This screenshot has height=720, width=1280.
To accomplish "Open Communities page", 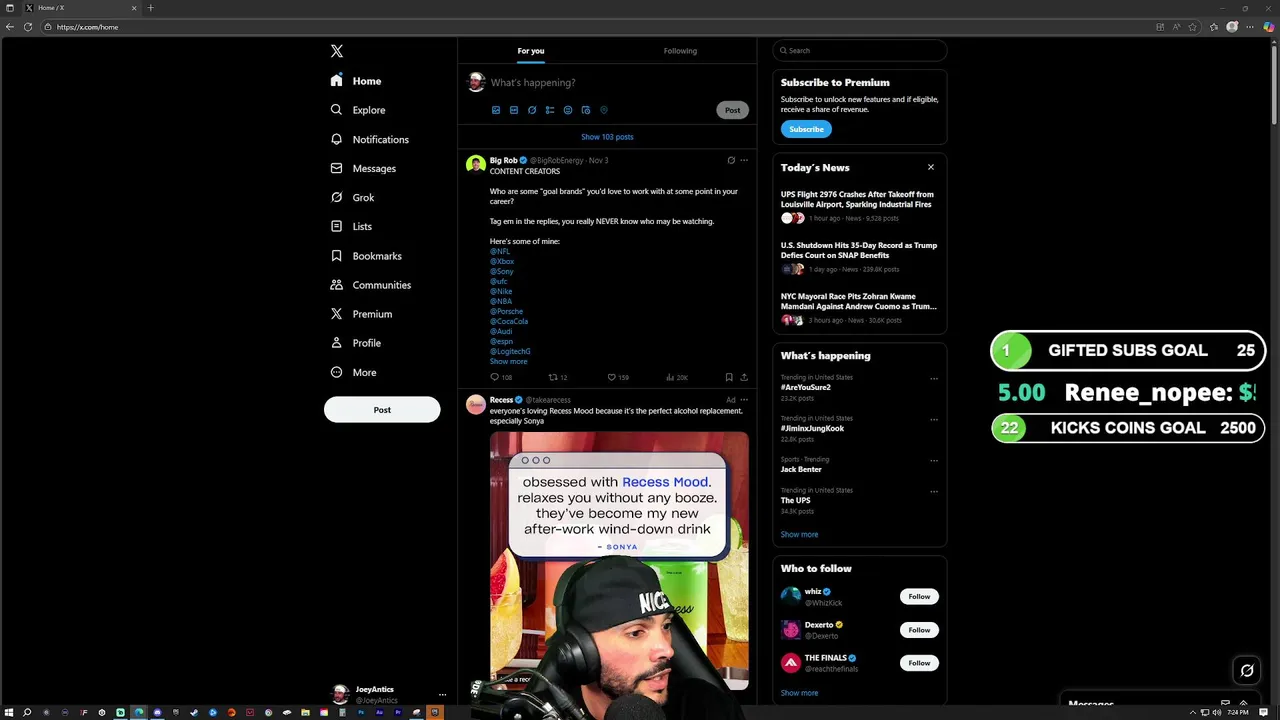I will [371, 285].
